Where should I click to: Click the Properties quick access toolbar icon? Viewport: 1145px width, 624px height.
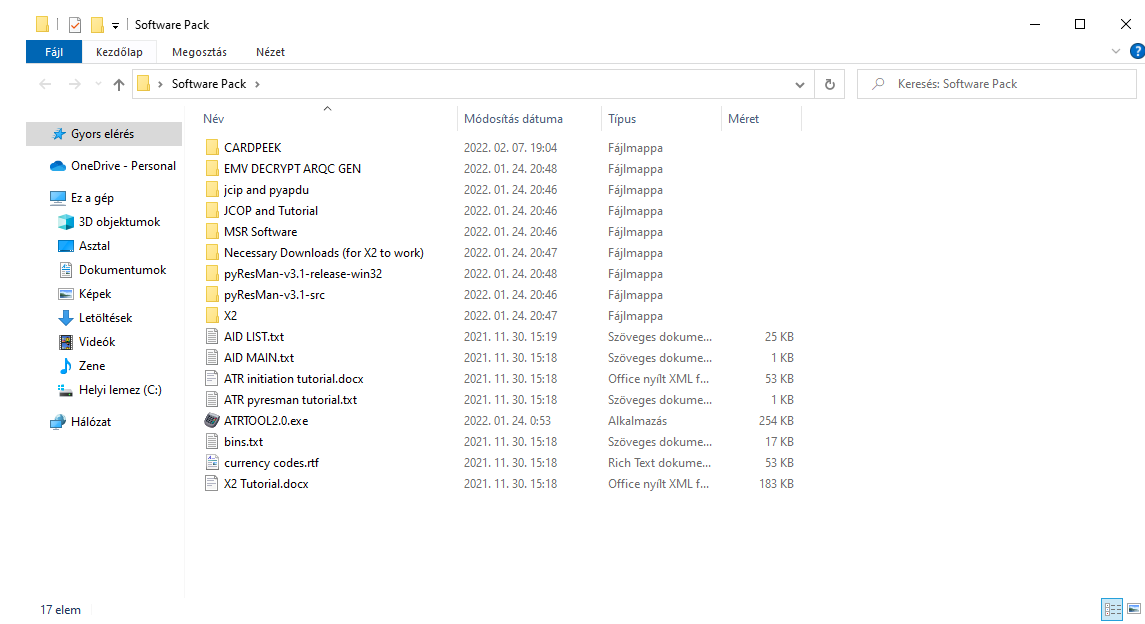click(74, 25)
